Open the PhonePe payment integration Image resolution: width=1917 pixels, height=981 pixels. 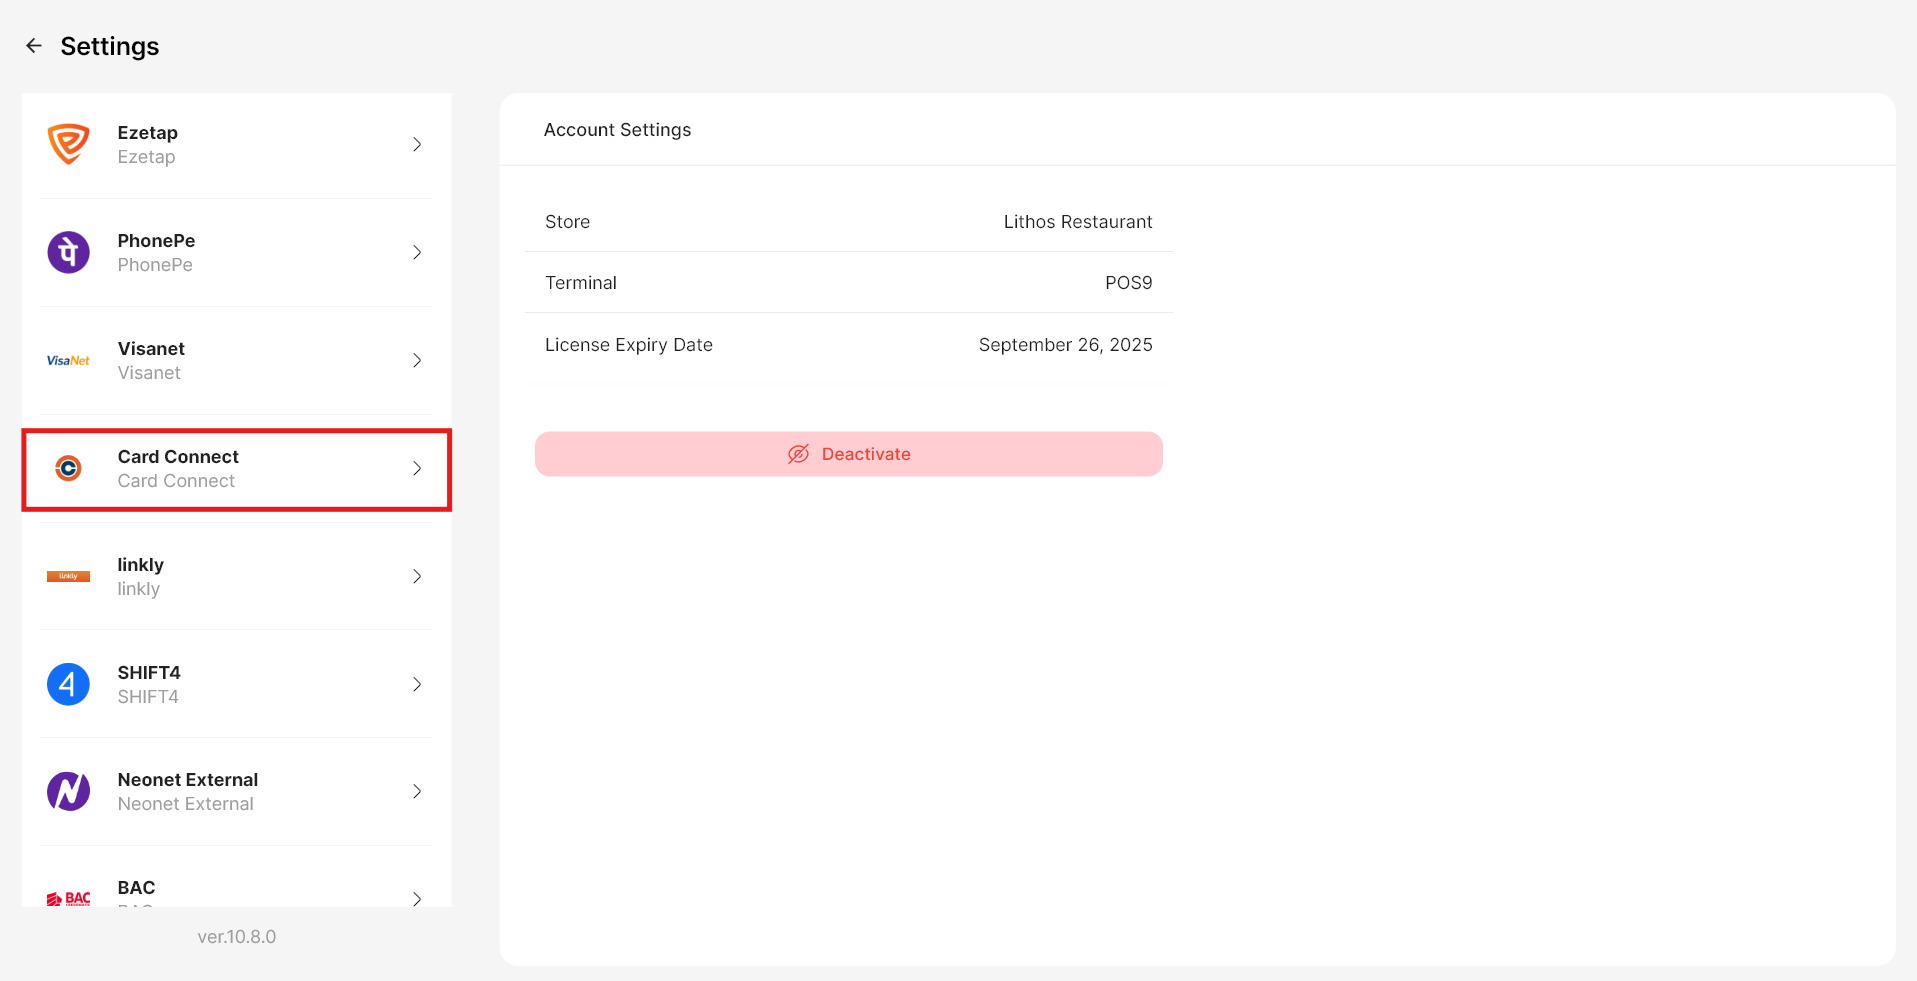(x=237, y=253)
